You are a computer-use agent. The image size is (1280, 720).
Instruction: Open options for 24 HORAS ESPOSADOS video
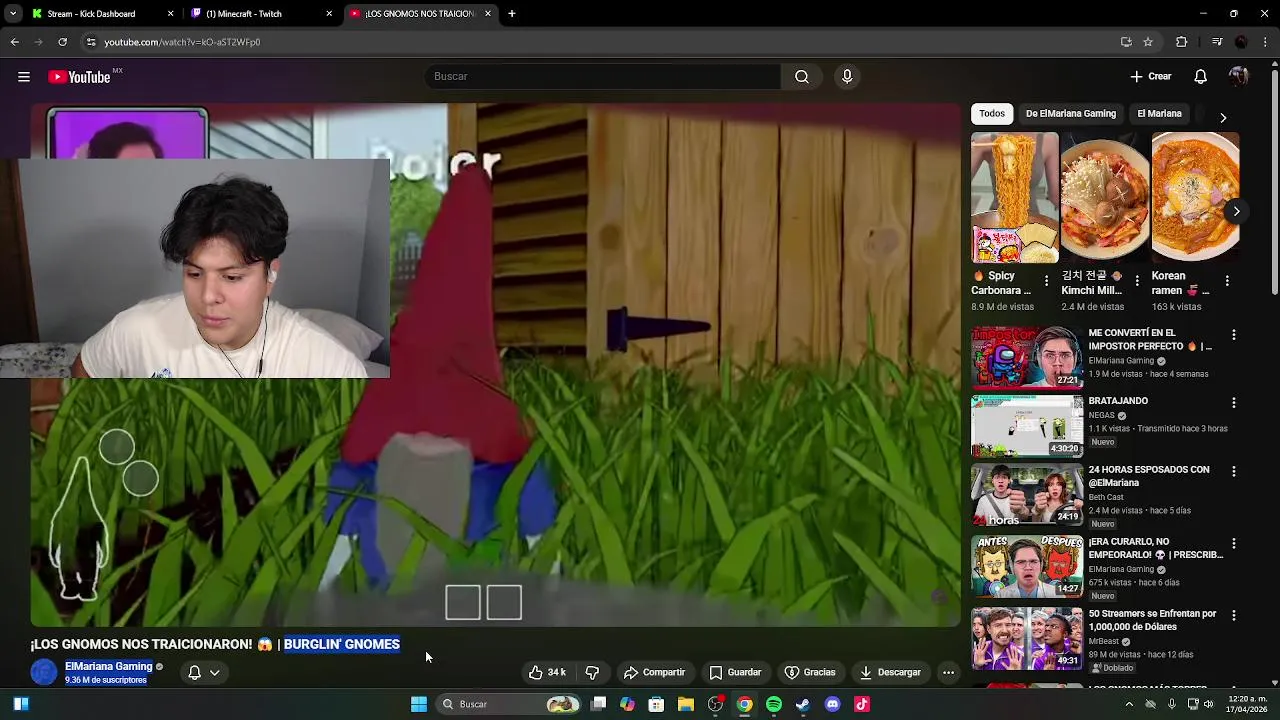pyautogui.click(x=1234, y=471)
